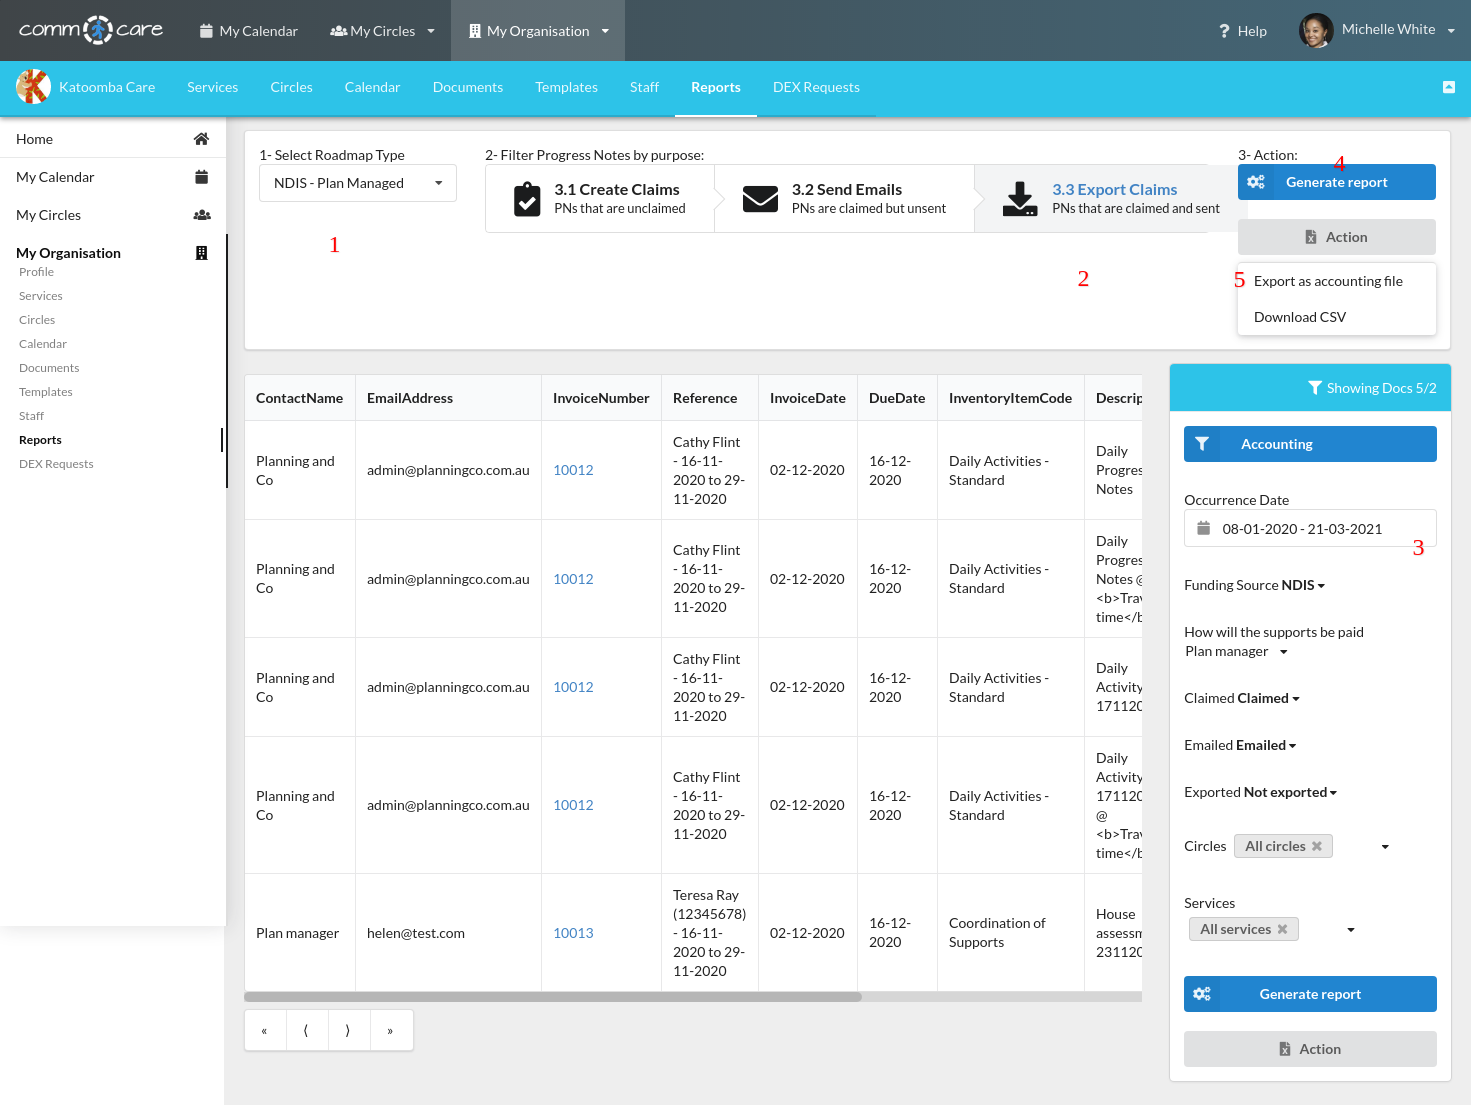Click the Help question mark icon
This screenshot has height=1105, width=1471.
pos(1224,30)
